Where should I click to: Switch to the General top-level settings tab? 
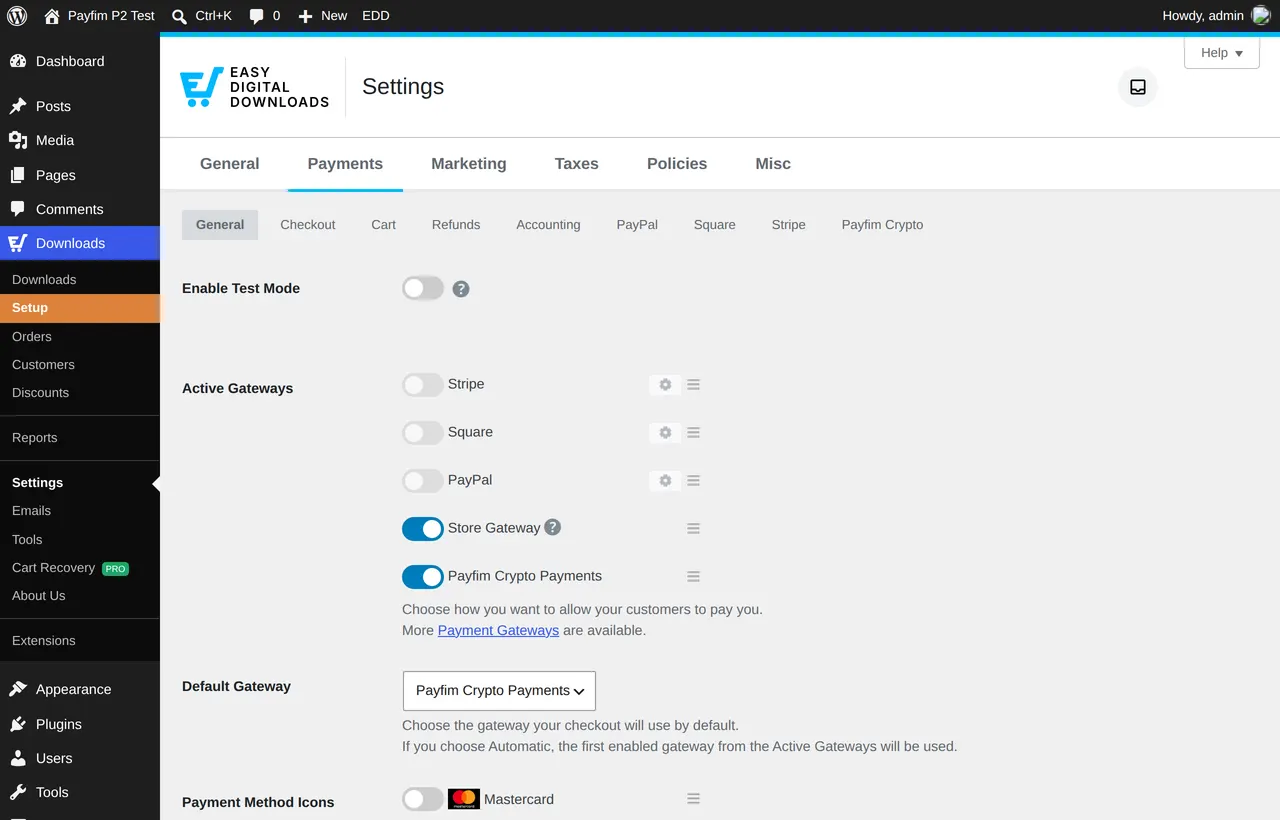coord(230,164)
